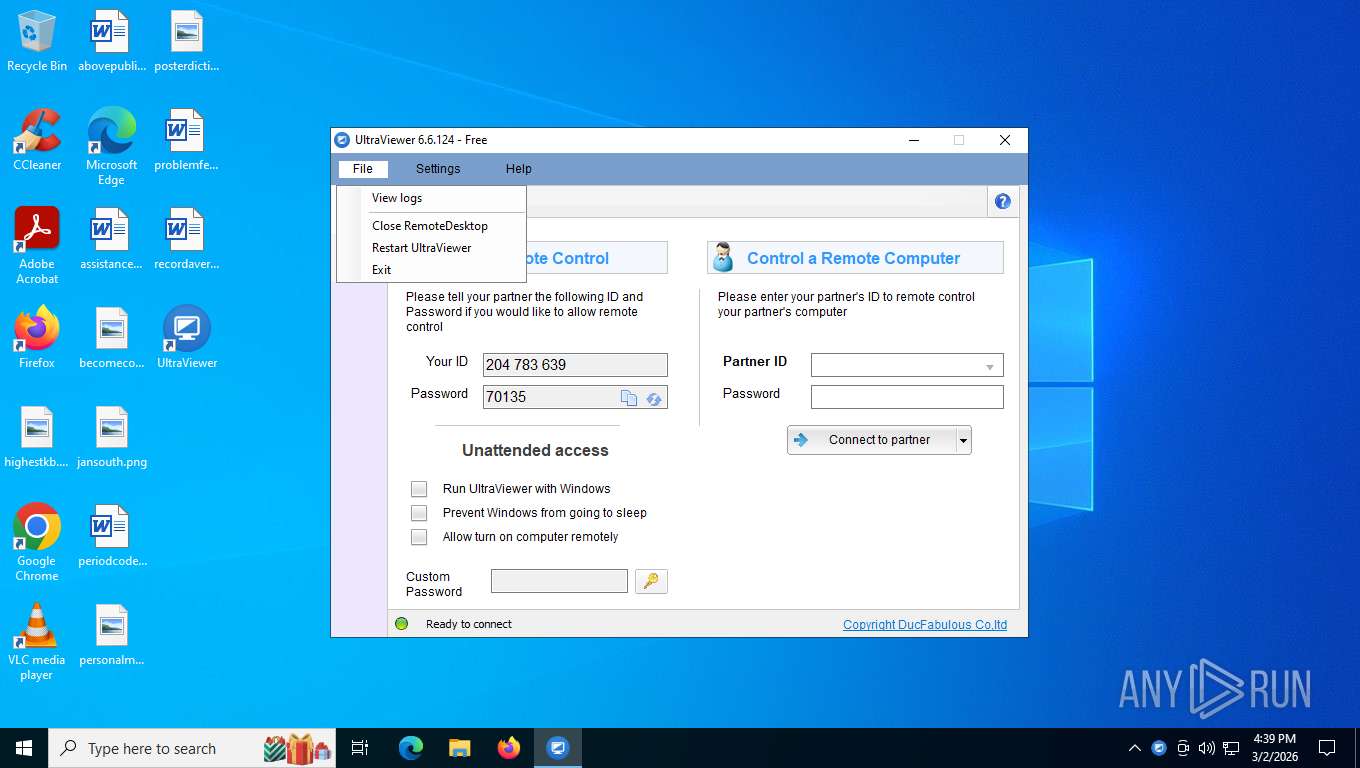Viewport: 1360px width, 768px height.
Task: Expand the Partner ID dropdown list
Action: [x=990, y=367]
